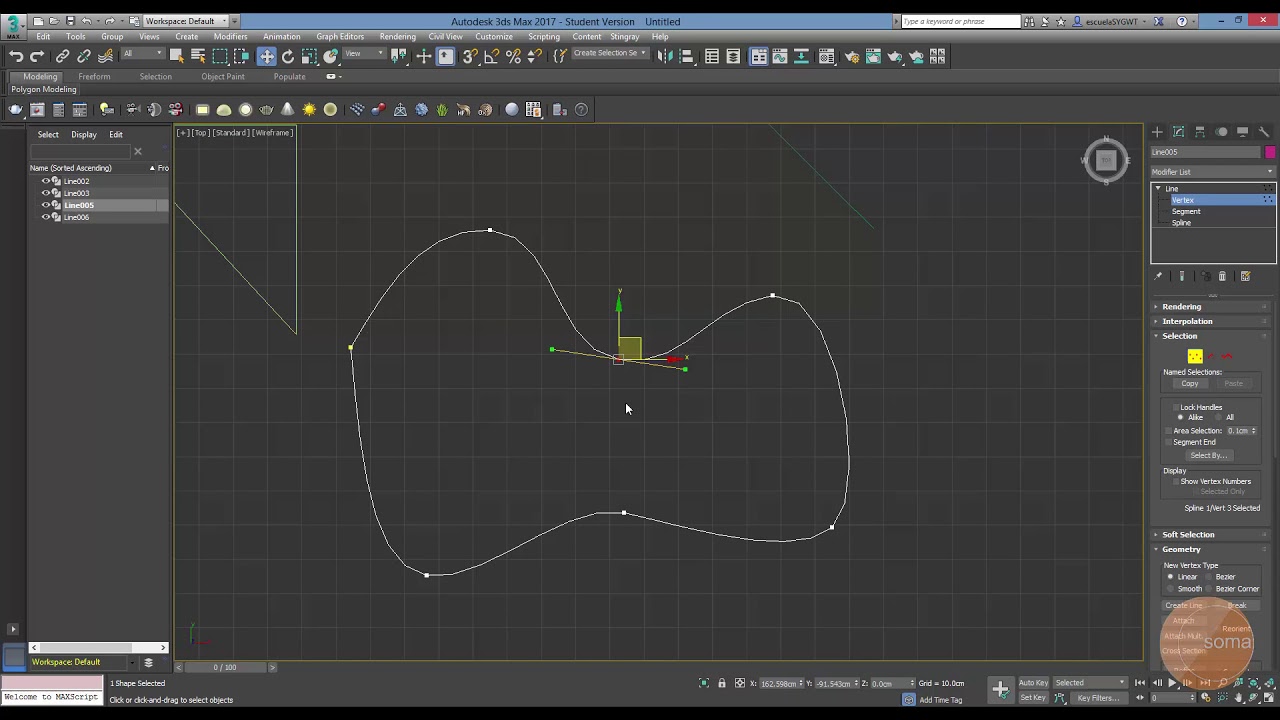Activate the Select and Rotate tool
Screen dimensions: 1280x720
coord(288,57)
